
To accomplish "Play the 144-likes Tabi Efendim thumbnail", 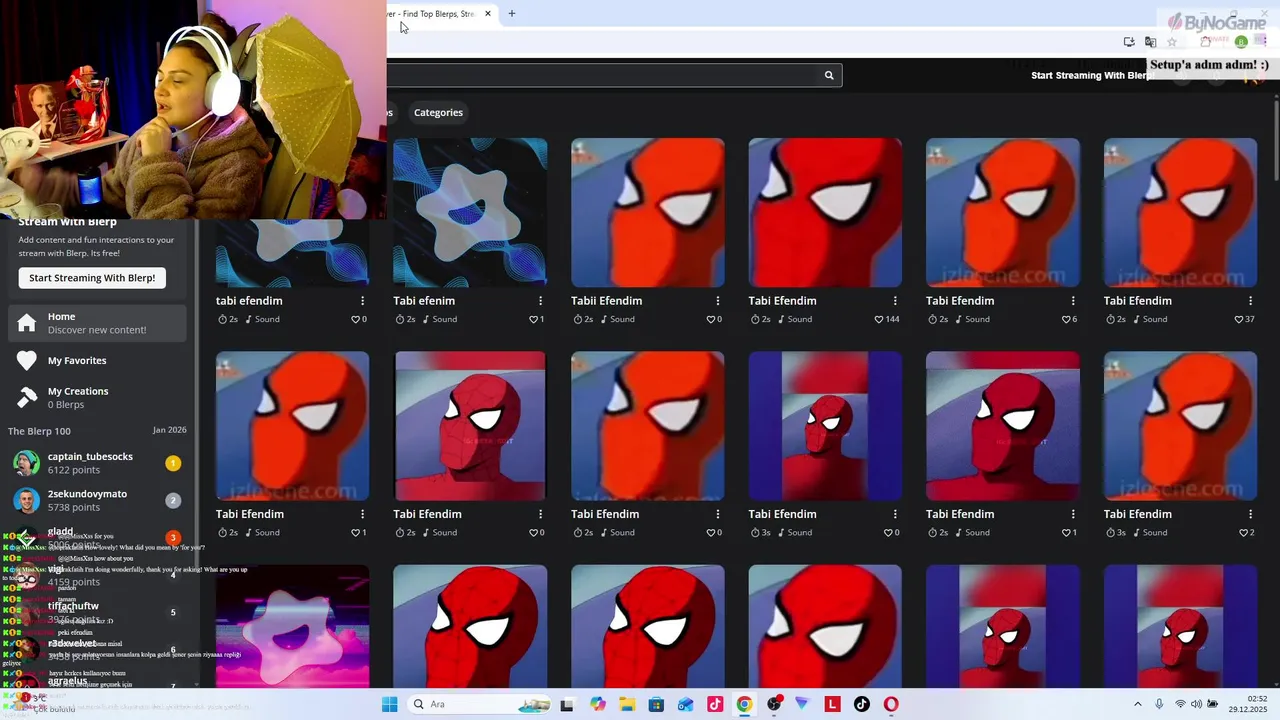I will point(825,212).
